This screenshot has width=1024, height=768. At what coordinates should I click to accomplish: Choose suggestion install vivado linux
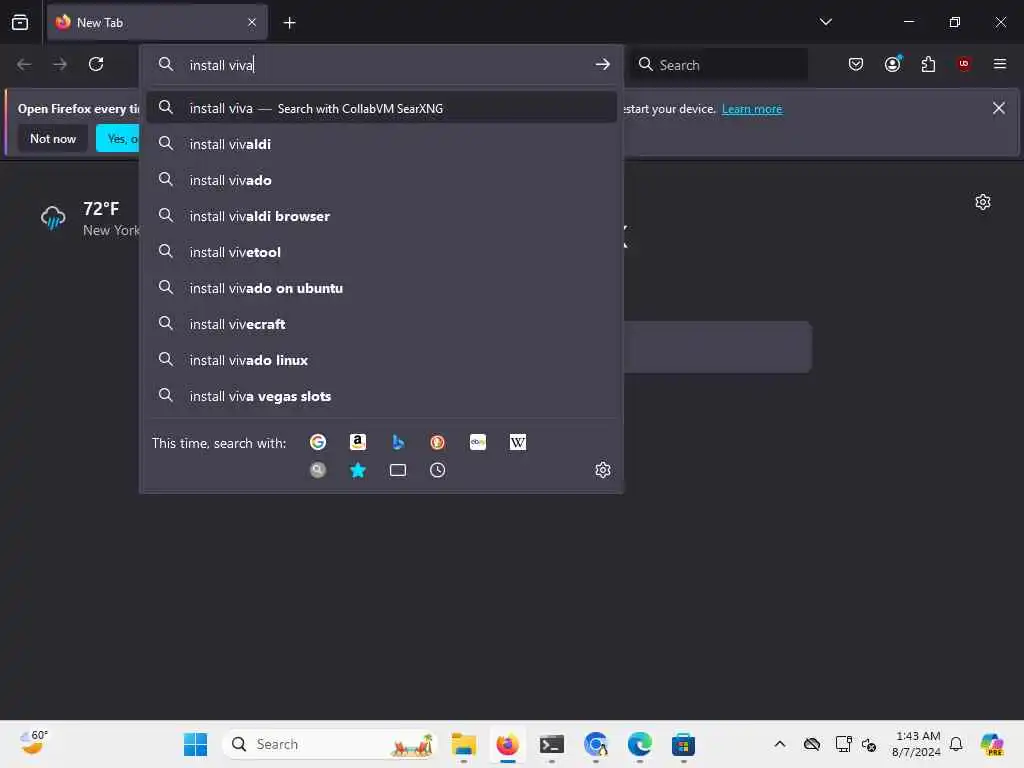[x=381, y=360]
